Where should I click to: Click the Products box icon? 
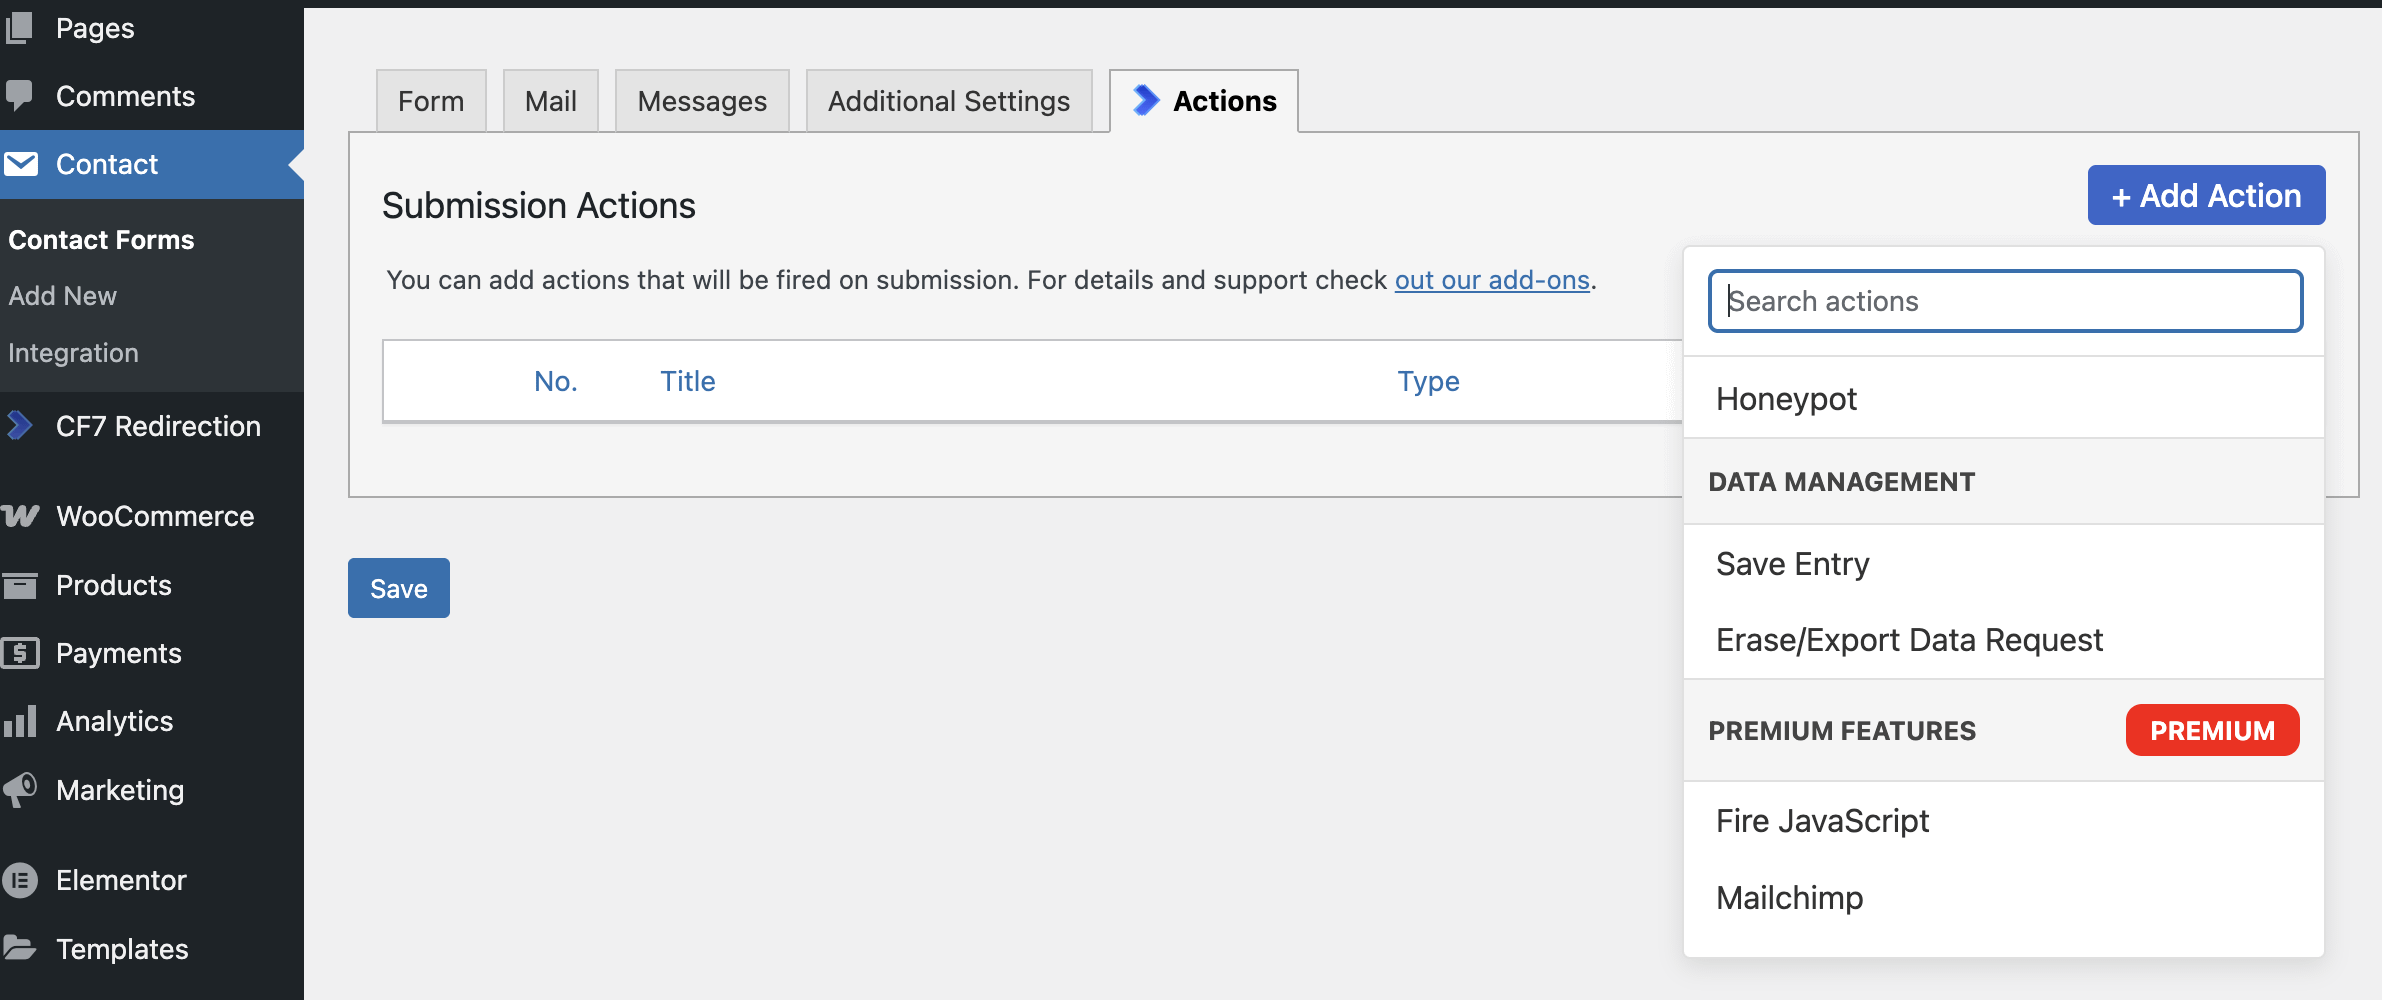coord(19,585)
